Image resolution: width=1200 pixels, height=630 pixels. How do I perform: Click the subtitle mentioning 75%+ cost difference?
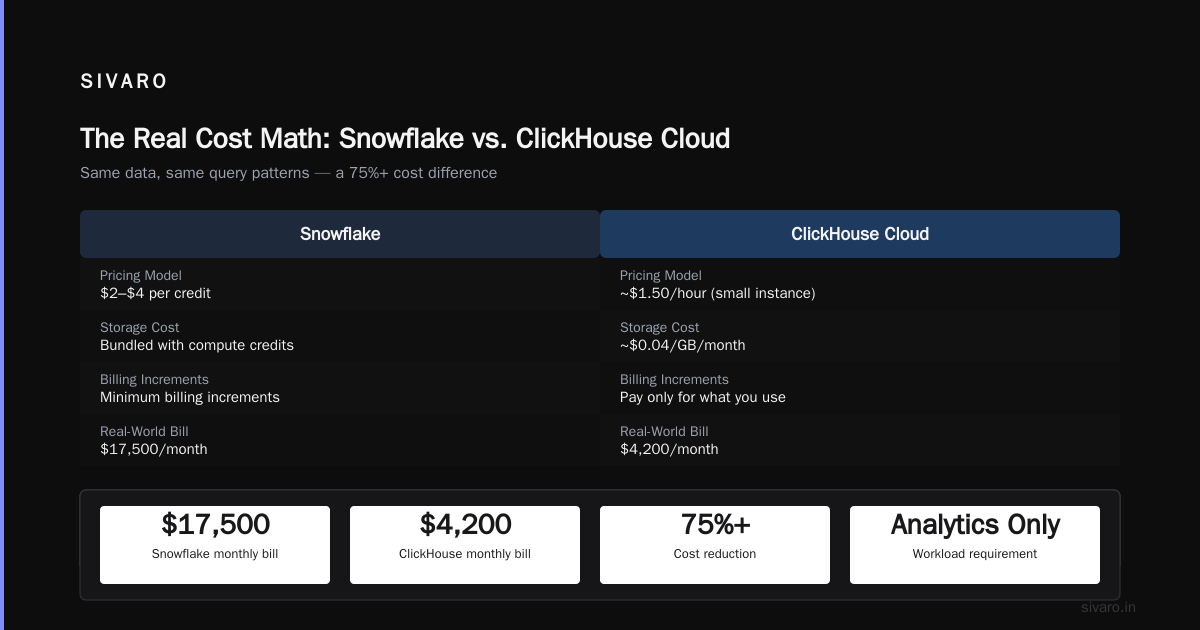(x=288, y=173)
